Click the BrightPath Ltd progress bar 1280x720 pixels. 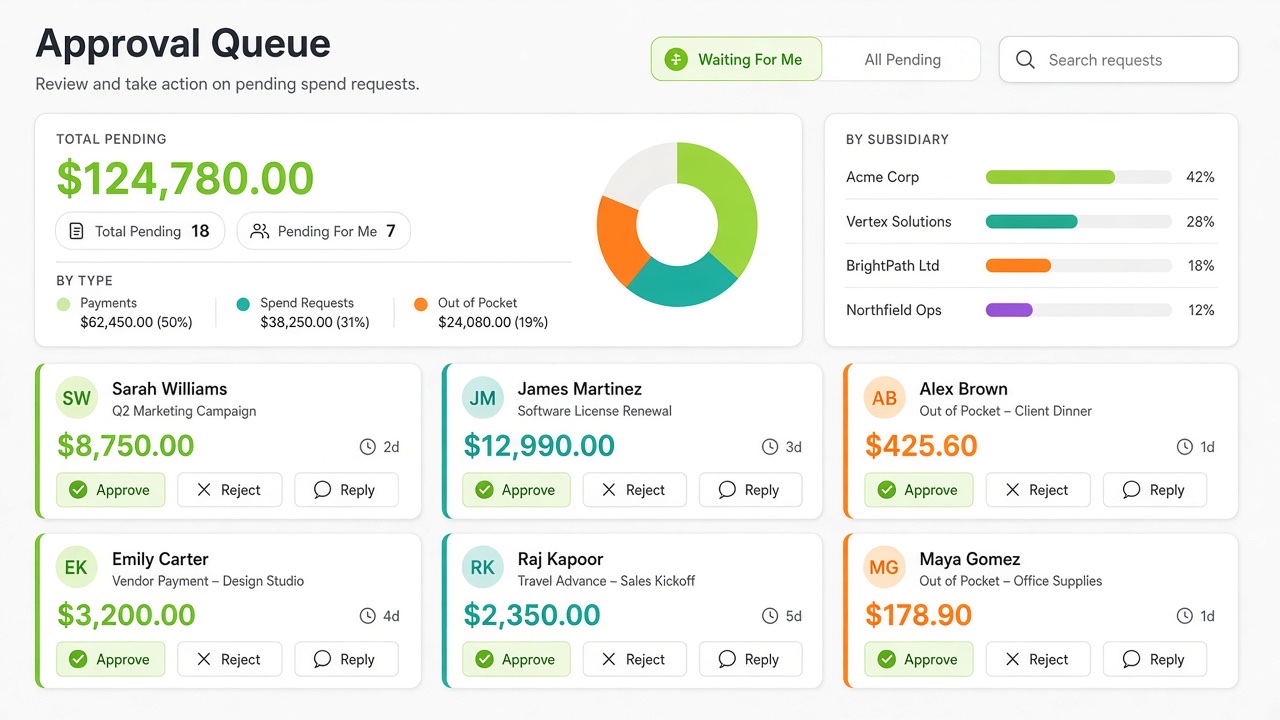(x=1078, y=266)
